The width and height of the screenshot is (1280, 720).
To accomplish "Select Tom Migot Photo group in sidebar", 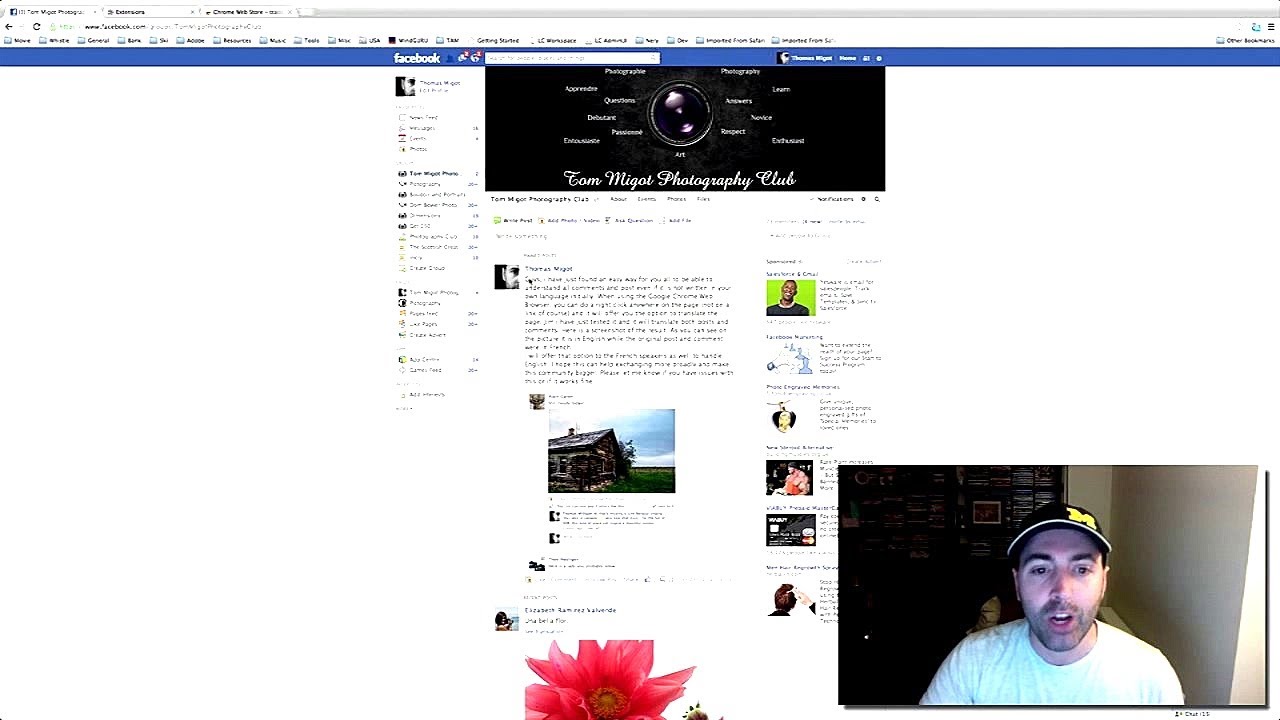I will pyautogui.click(x=433, y=174).
